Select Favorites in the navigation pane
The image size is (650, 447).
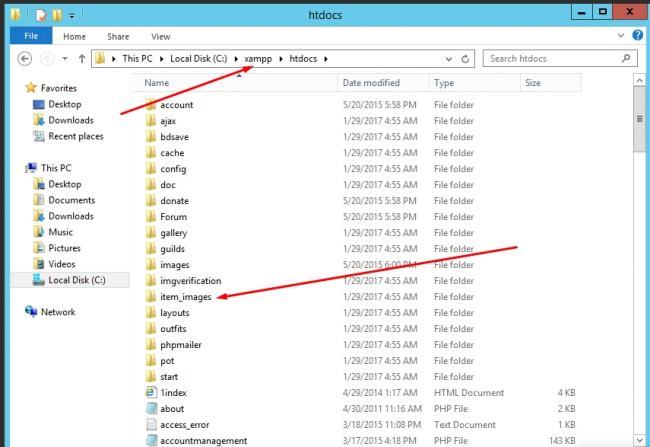point(58,88)
